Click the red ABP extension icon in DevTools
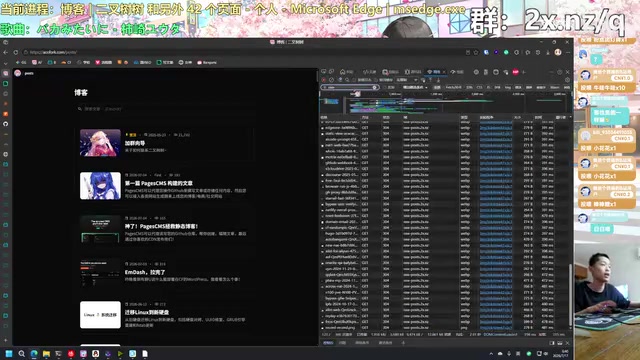The height and width of the screenshot is (360, 640). click(x=516, y=72)
